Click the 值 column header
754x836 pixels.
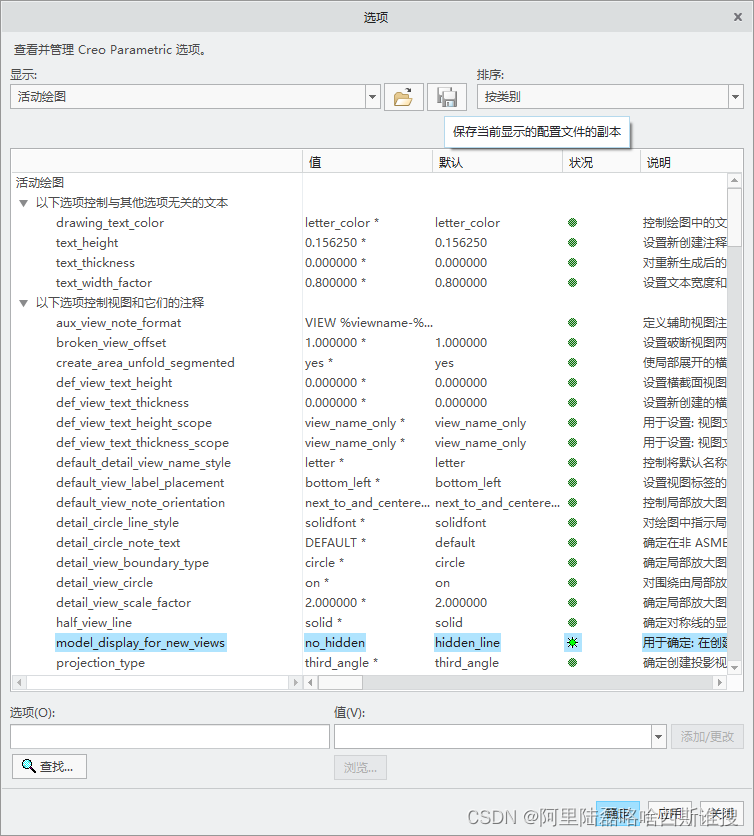pos(366,162)
